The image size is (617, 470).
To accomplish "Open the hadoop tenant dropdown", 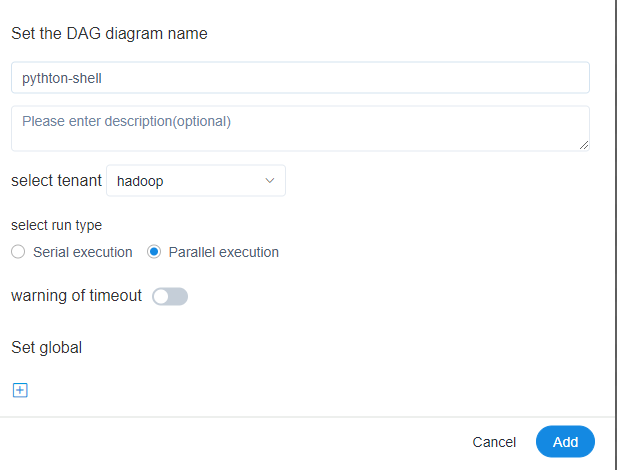I will tap(196, 181).
